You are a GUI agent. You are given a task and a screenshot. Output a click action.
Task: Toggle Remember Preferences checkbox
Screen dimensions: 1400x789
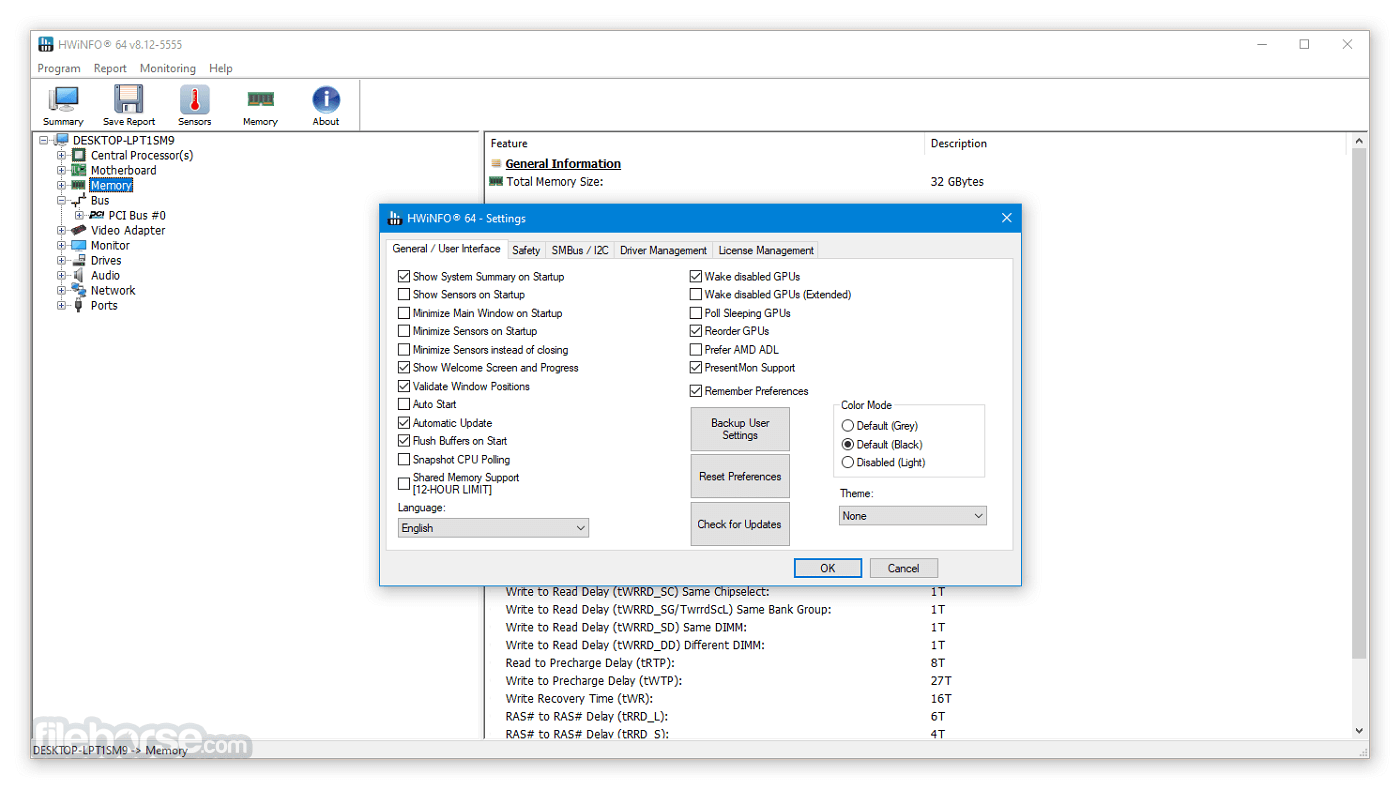(x=696, y=391)
